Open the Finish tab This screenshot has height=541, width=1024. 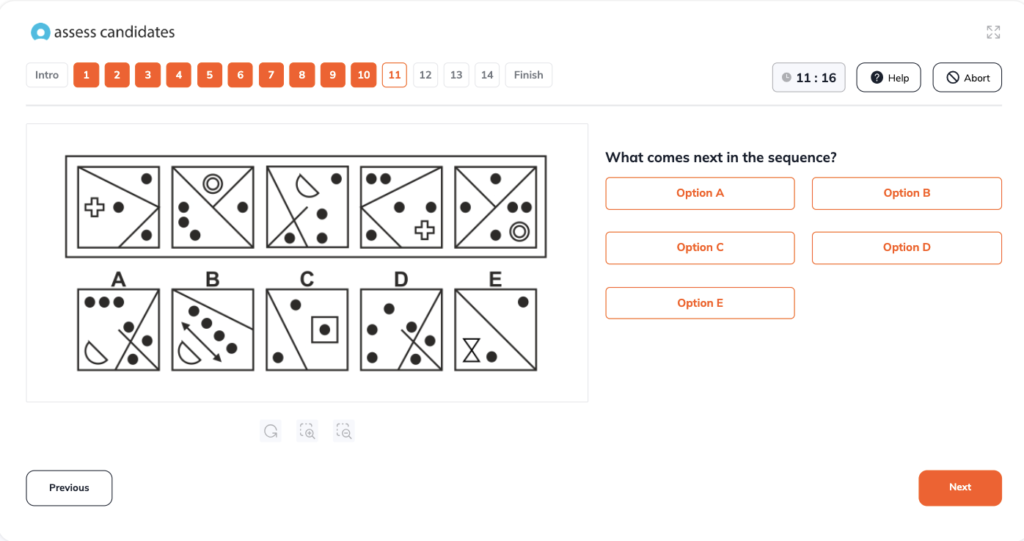(x=528, y=75)
